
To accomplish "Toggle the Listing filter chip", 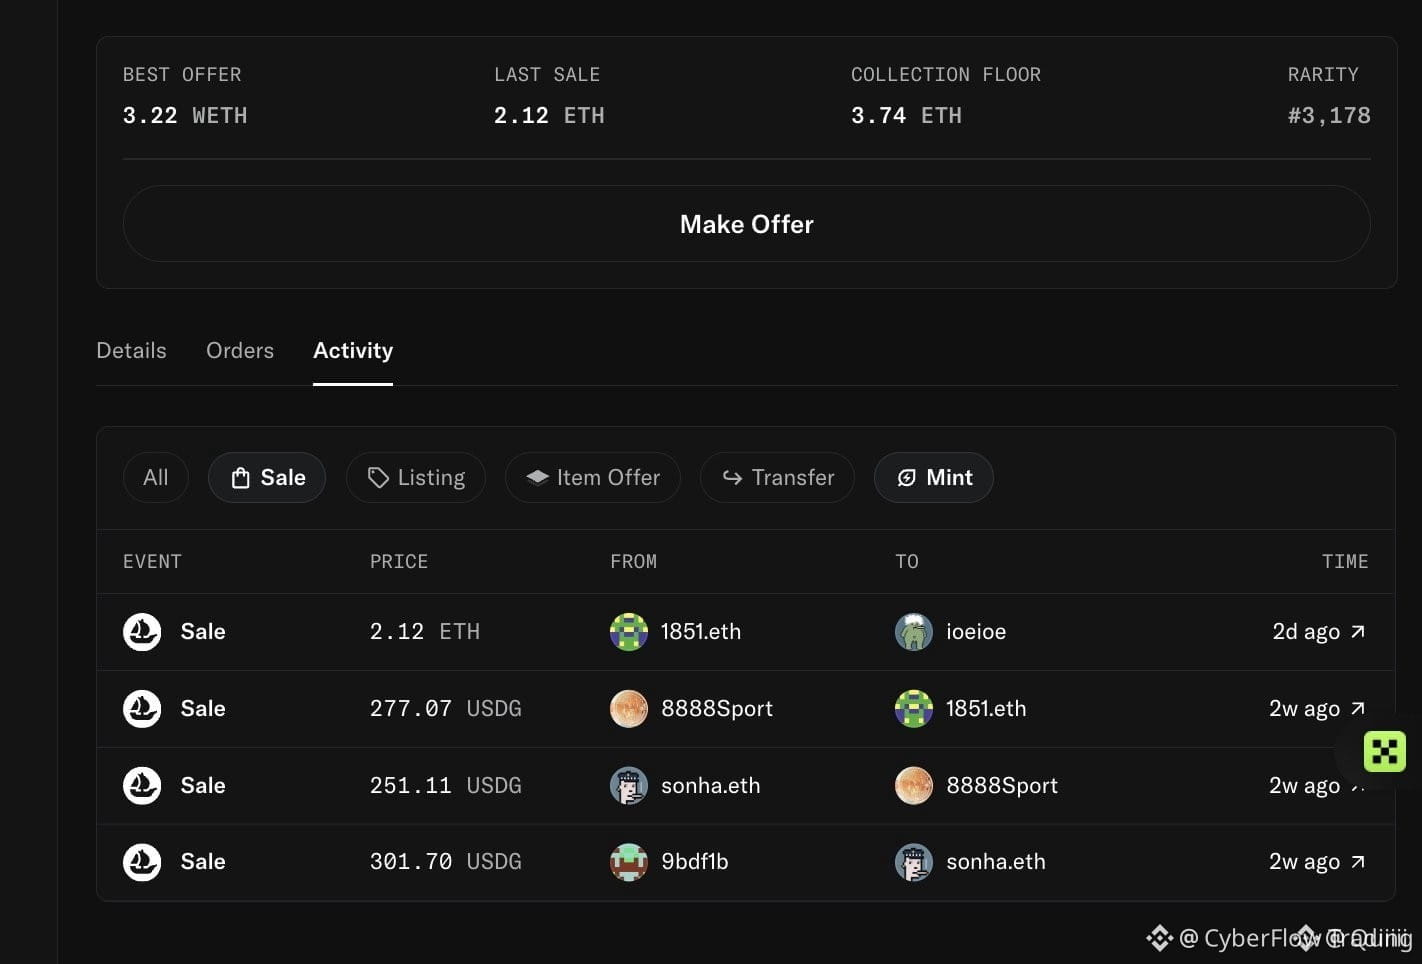I will [x=416, y=478].
